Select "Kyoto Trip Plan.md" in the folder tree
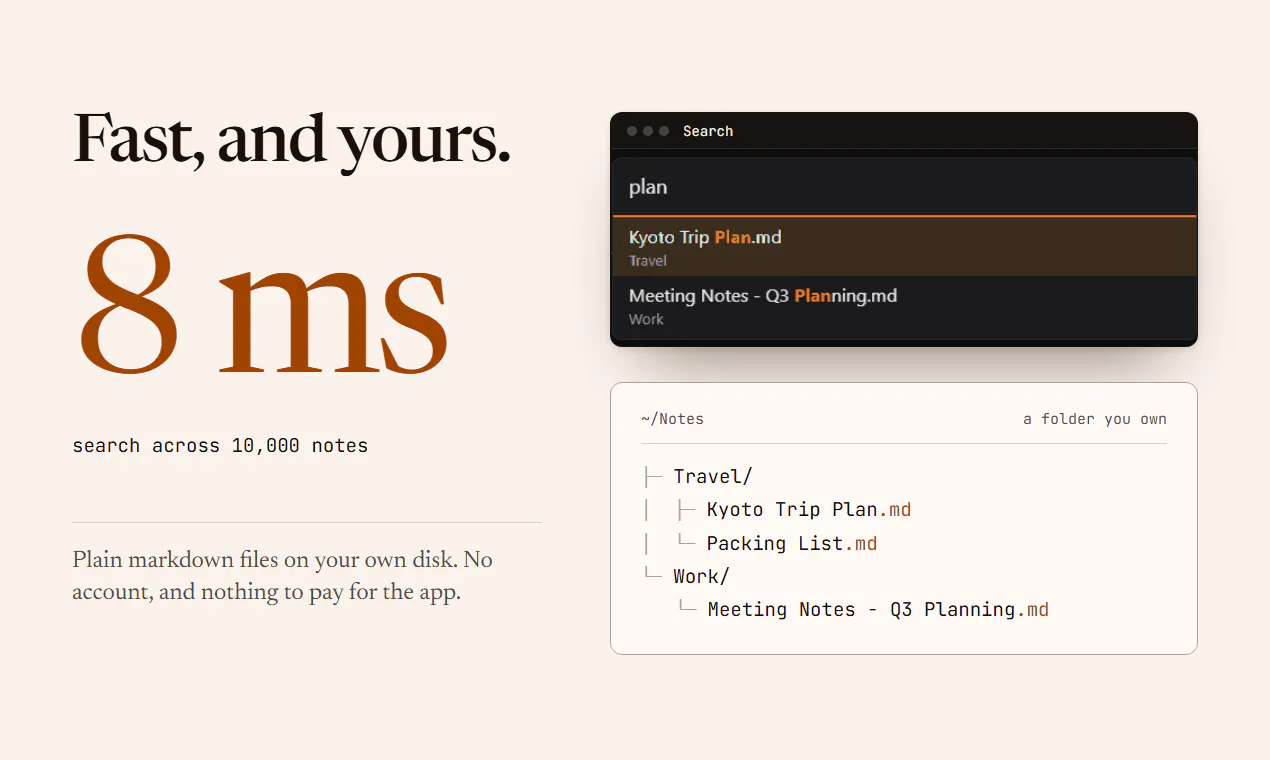1270x760 pixels. click(809, 510)
